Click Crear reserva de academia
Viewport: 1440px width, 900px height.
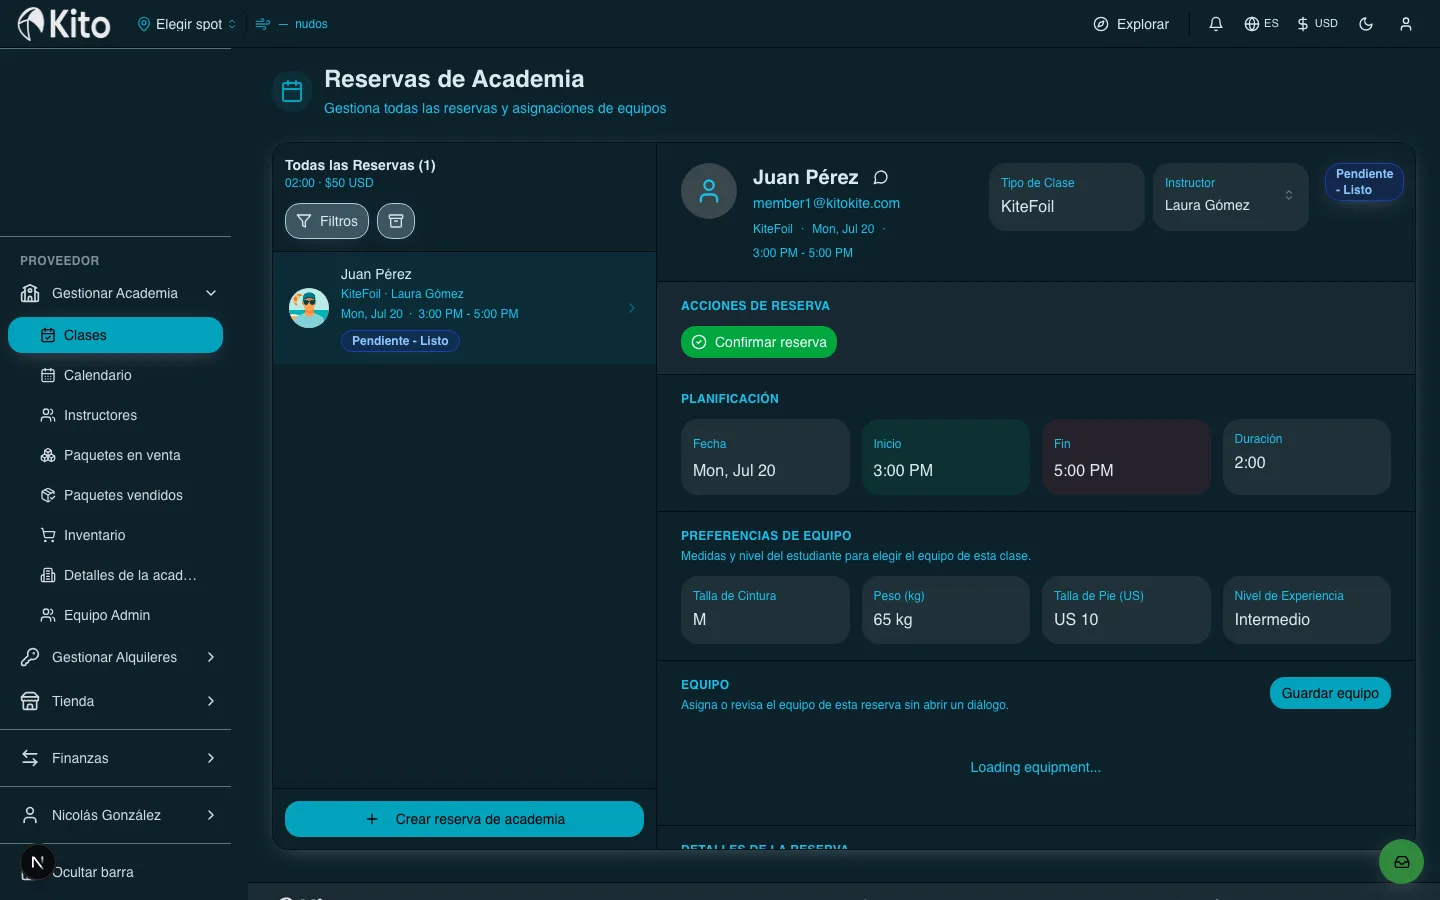[464, 819]
